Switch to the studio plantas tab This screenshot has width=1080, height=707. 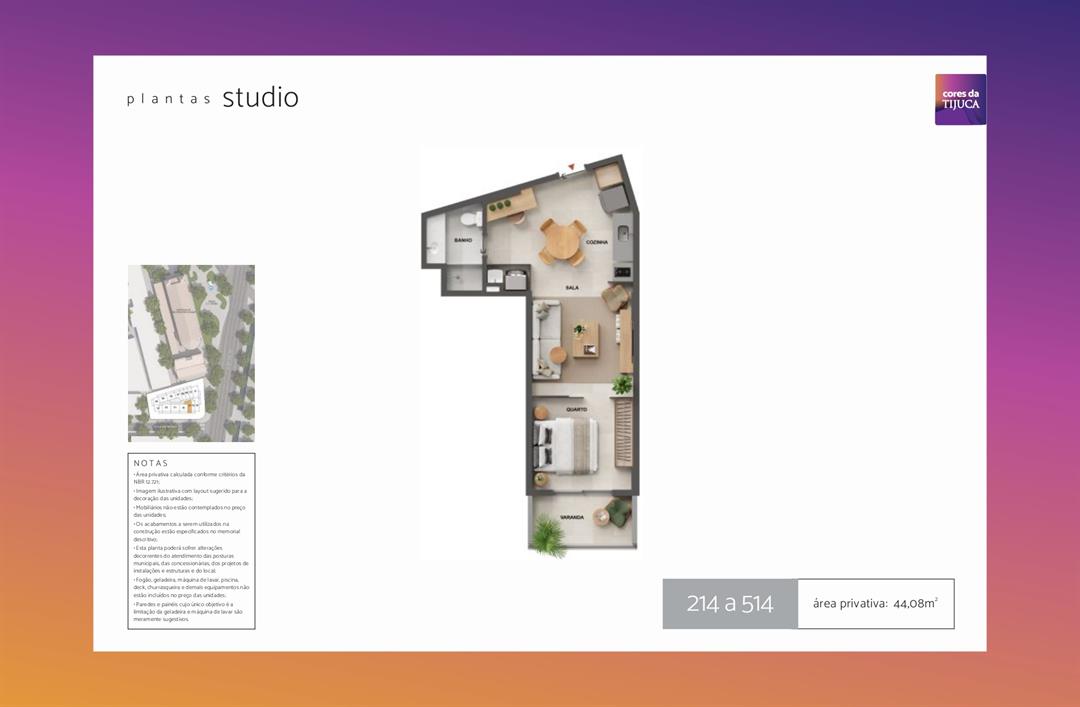(212, 98)
